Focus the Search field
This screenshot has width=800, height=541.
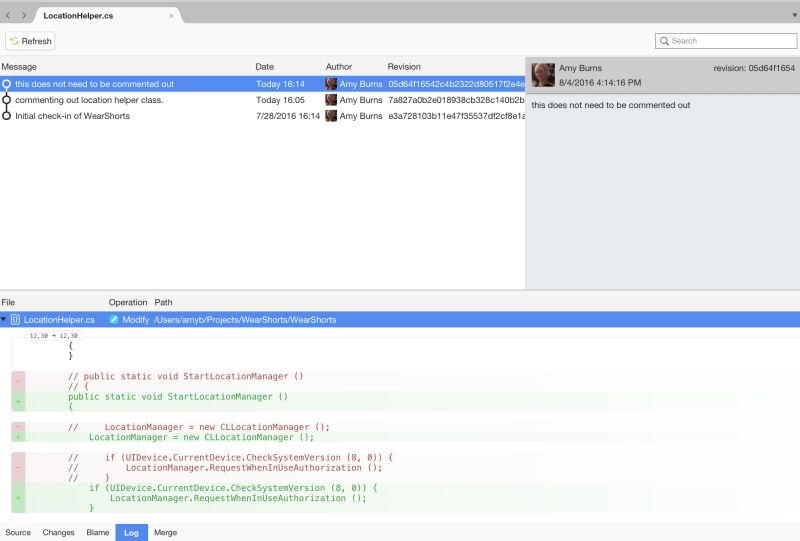tap(726, 41)
